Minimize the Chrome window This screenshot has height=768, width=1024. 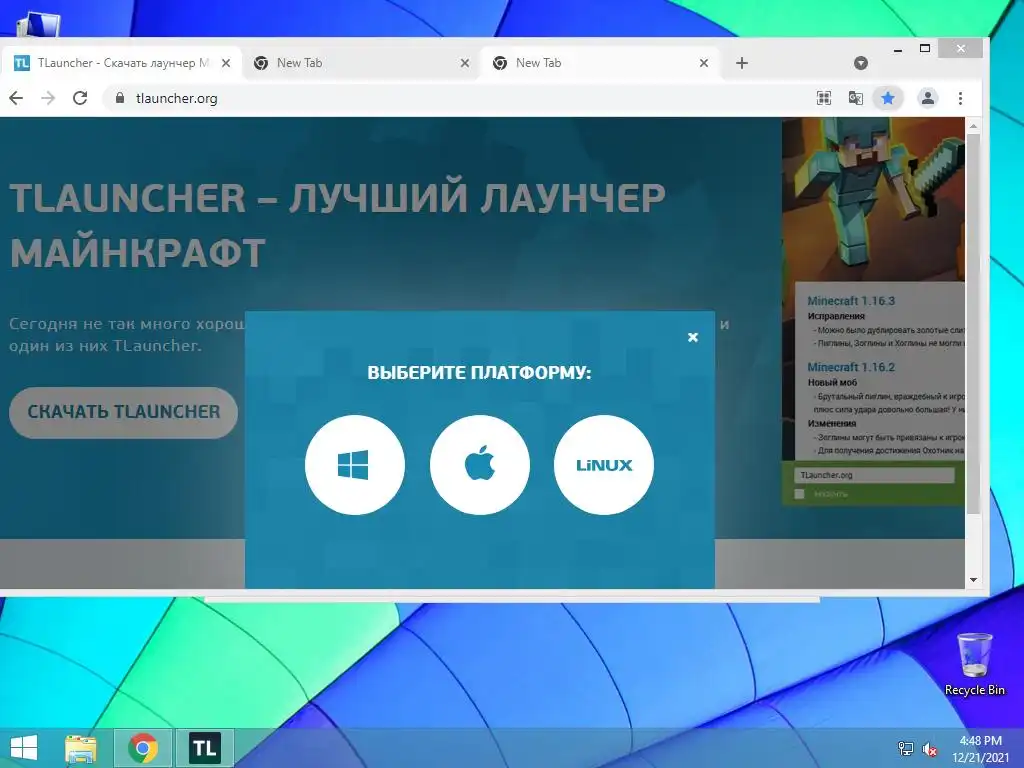coord(898,49)
